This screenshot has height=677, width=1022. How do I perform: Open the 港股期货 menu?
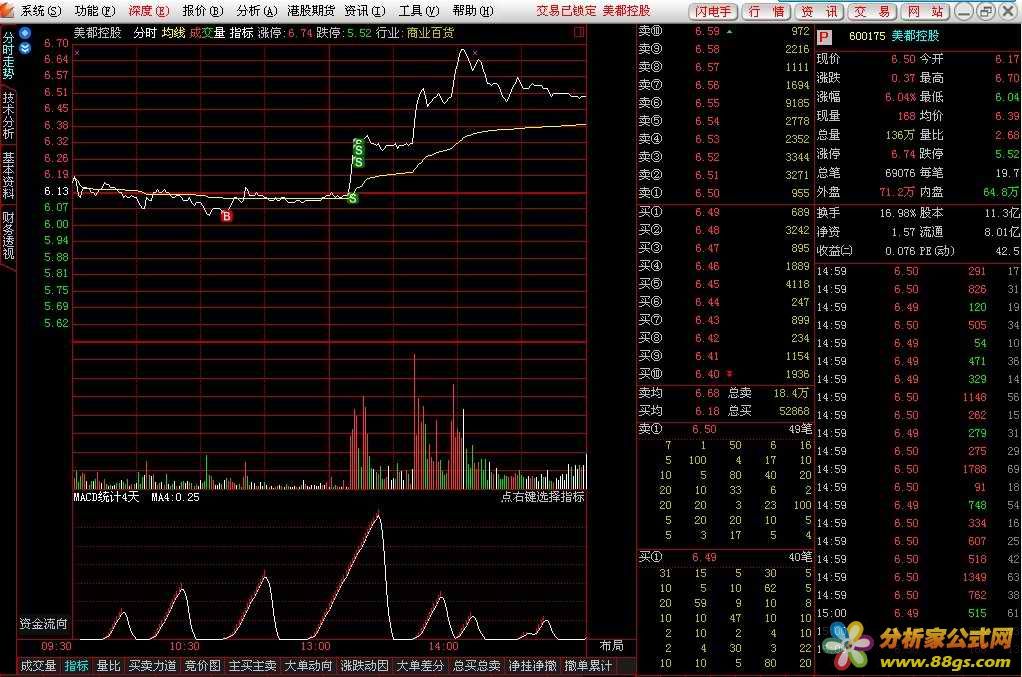311,11
